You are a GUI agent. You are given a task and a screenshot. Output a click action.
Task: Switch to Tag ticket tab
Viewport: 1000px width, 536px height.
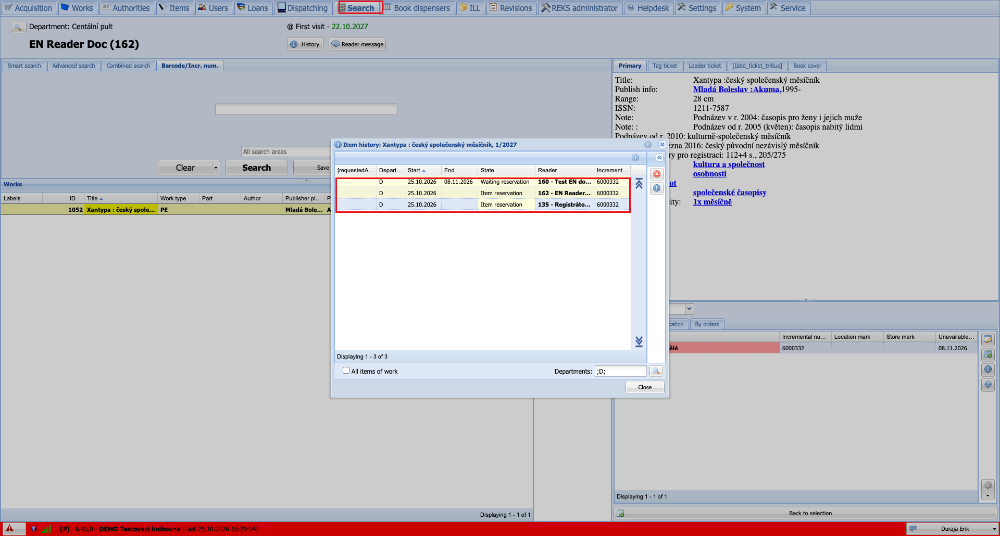point(665,66)
